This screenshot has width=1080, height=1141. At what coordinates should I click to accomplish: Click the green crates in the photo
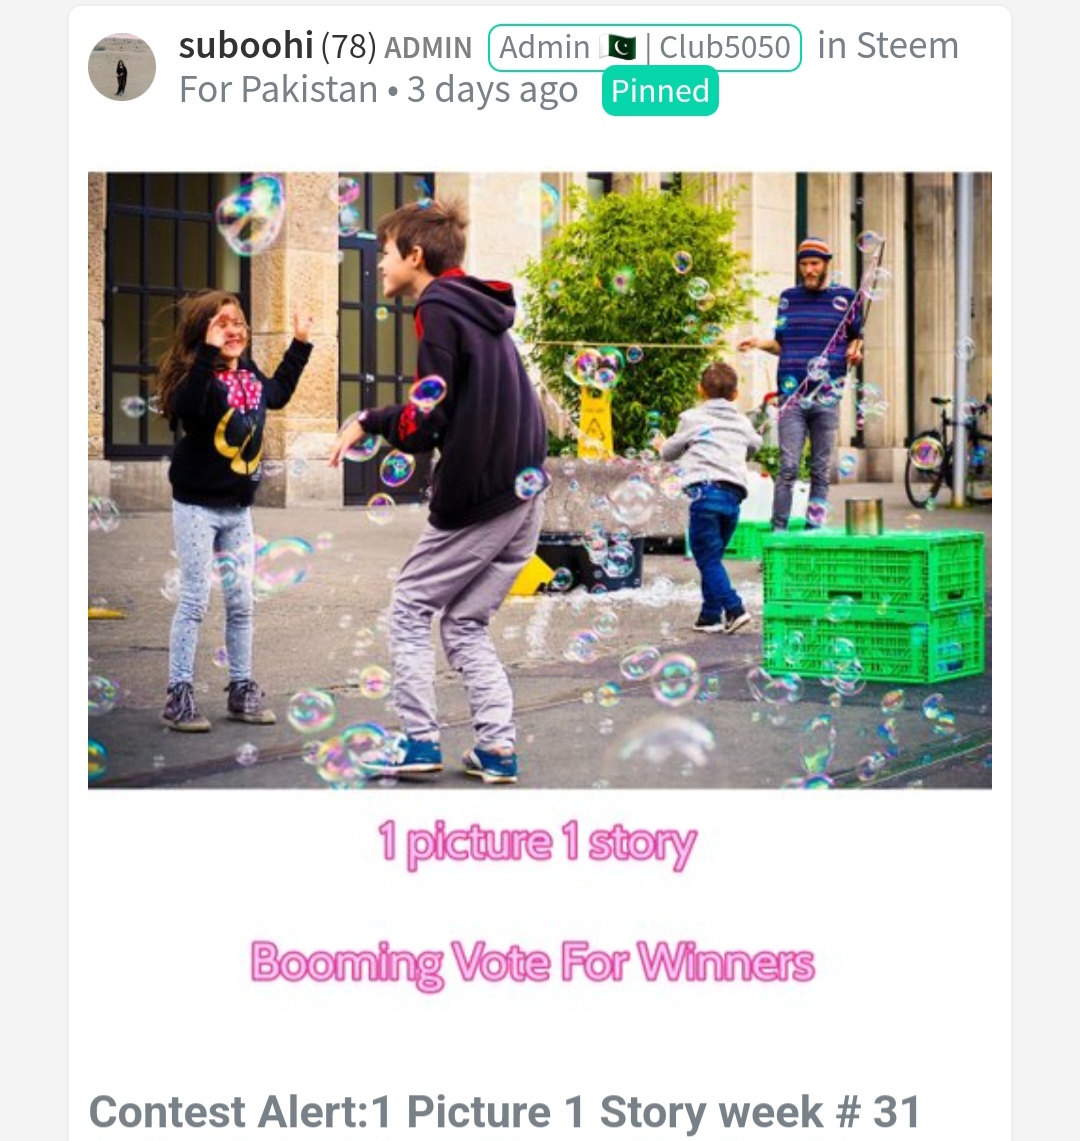(x=873, y=605)
